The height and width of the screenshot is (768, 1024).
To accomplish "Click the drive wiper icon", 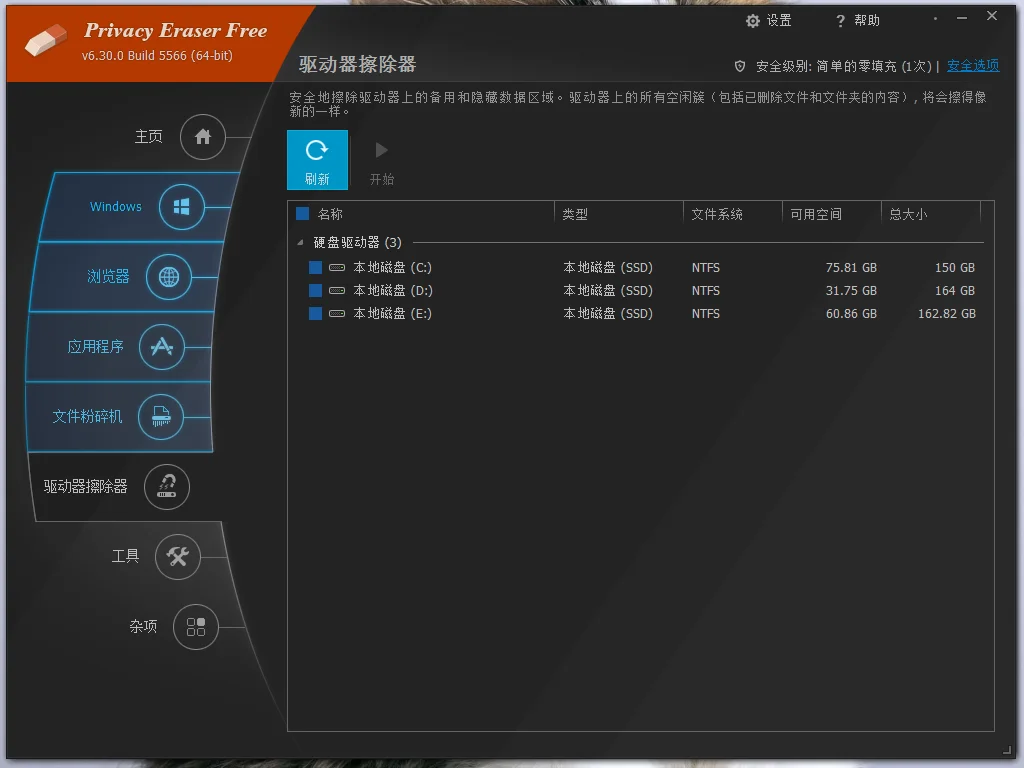I will coord(167,487).
